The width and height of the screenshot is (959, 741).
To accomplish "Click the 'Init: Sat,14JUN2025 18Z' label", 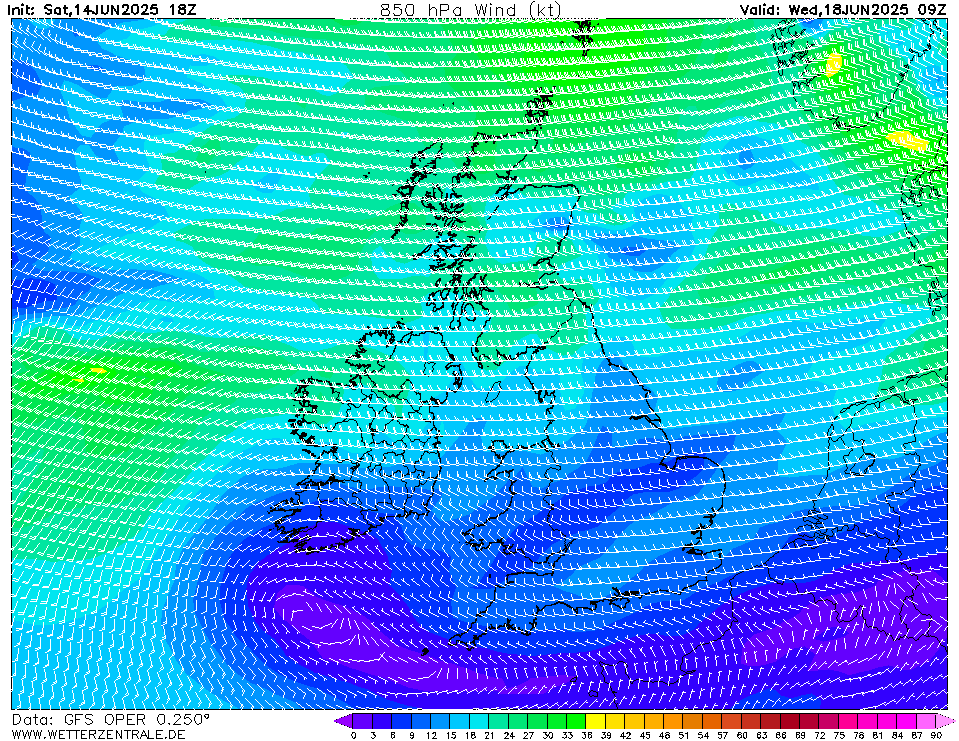I will pyautogui.click(x=102, y=10).
